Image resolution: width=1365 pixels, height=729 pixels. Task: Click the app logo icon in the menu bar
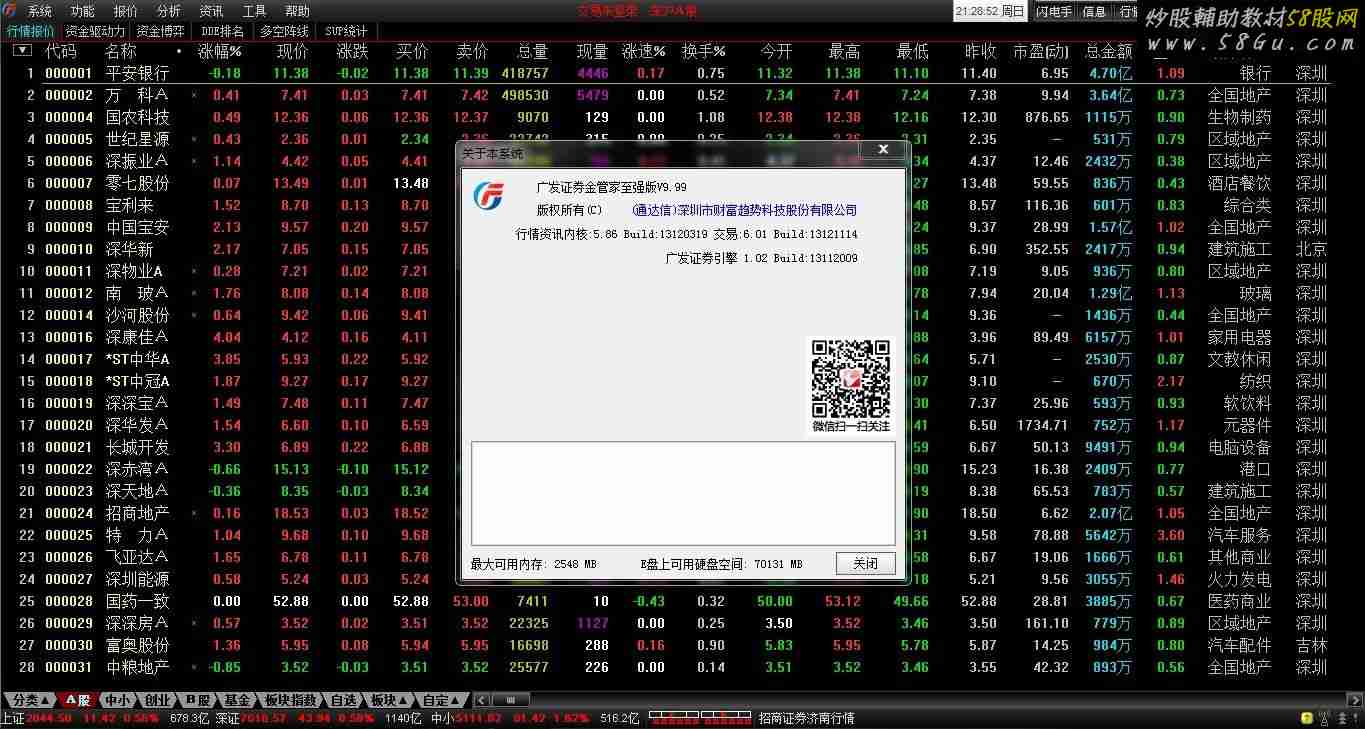(x=10, y=11)
